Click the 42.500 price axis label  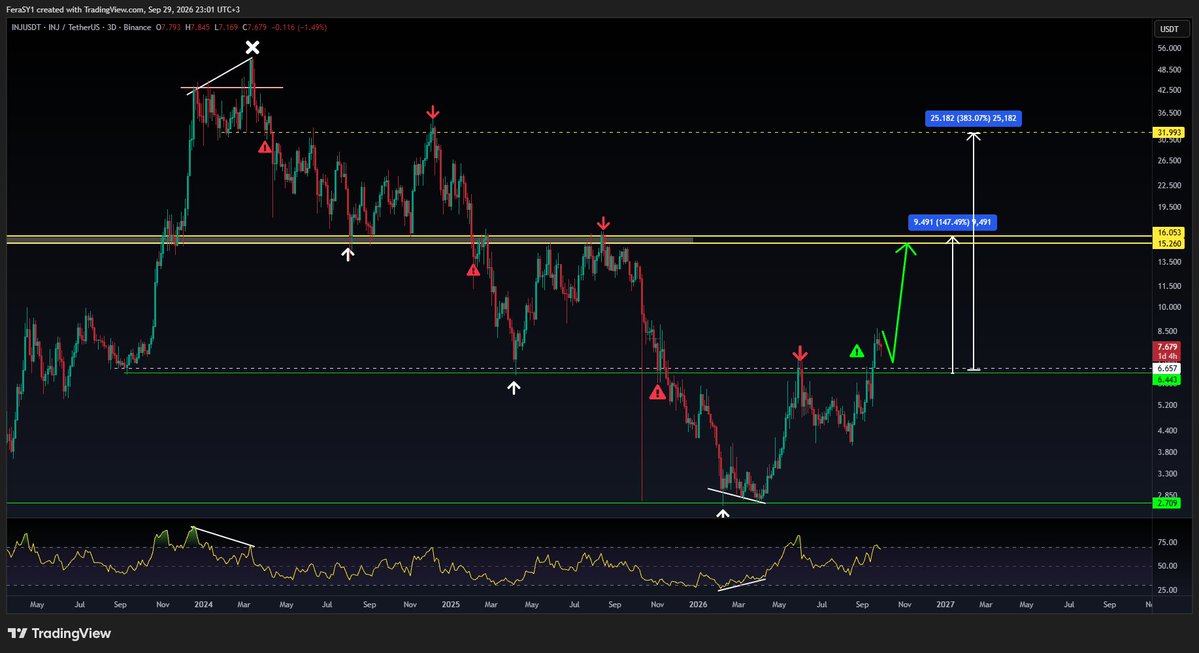click(x=1169, y=90)
